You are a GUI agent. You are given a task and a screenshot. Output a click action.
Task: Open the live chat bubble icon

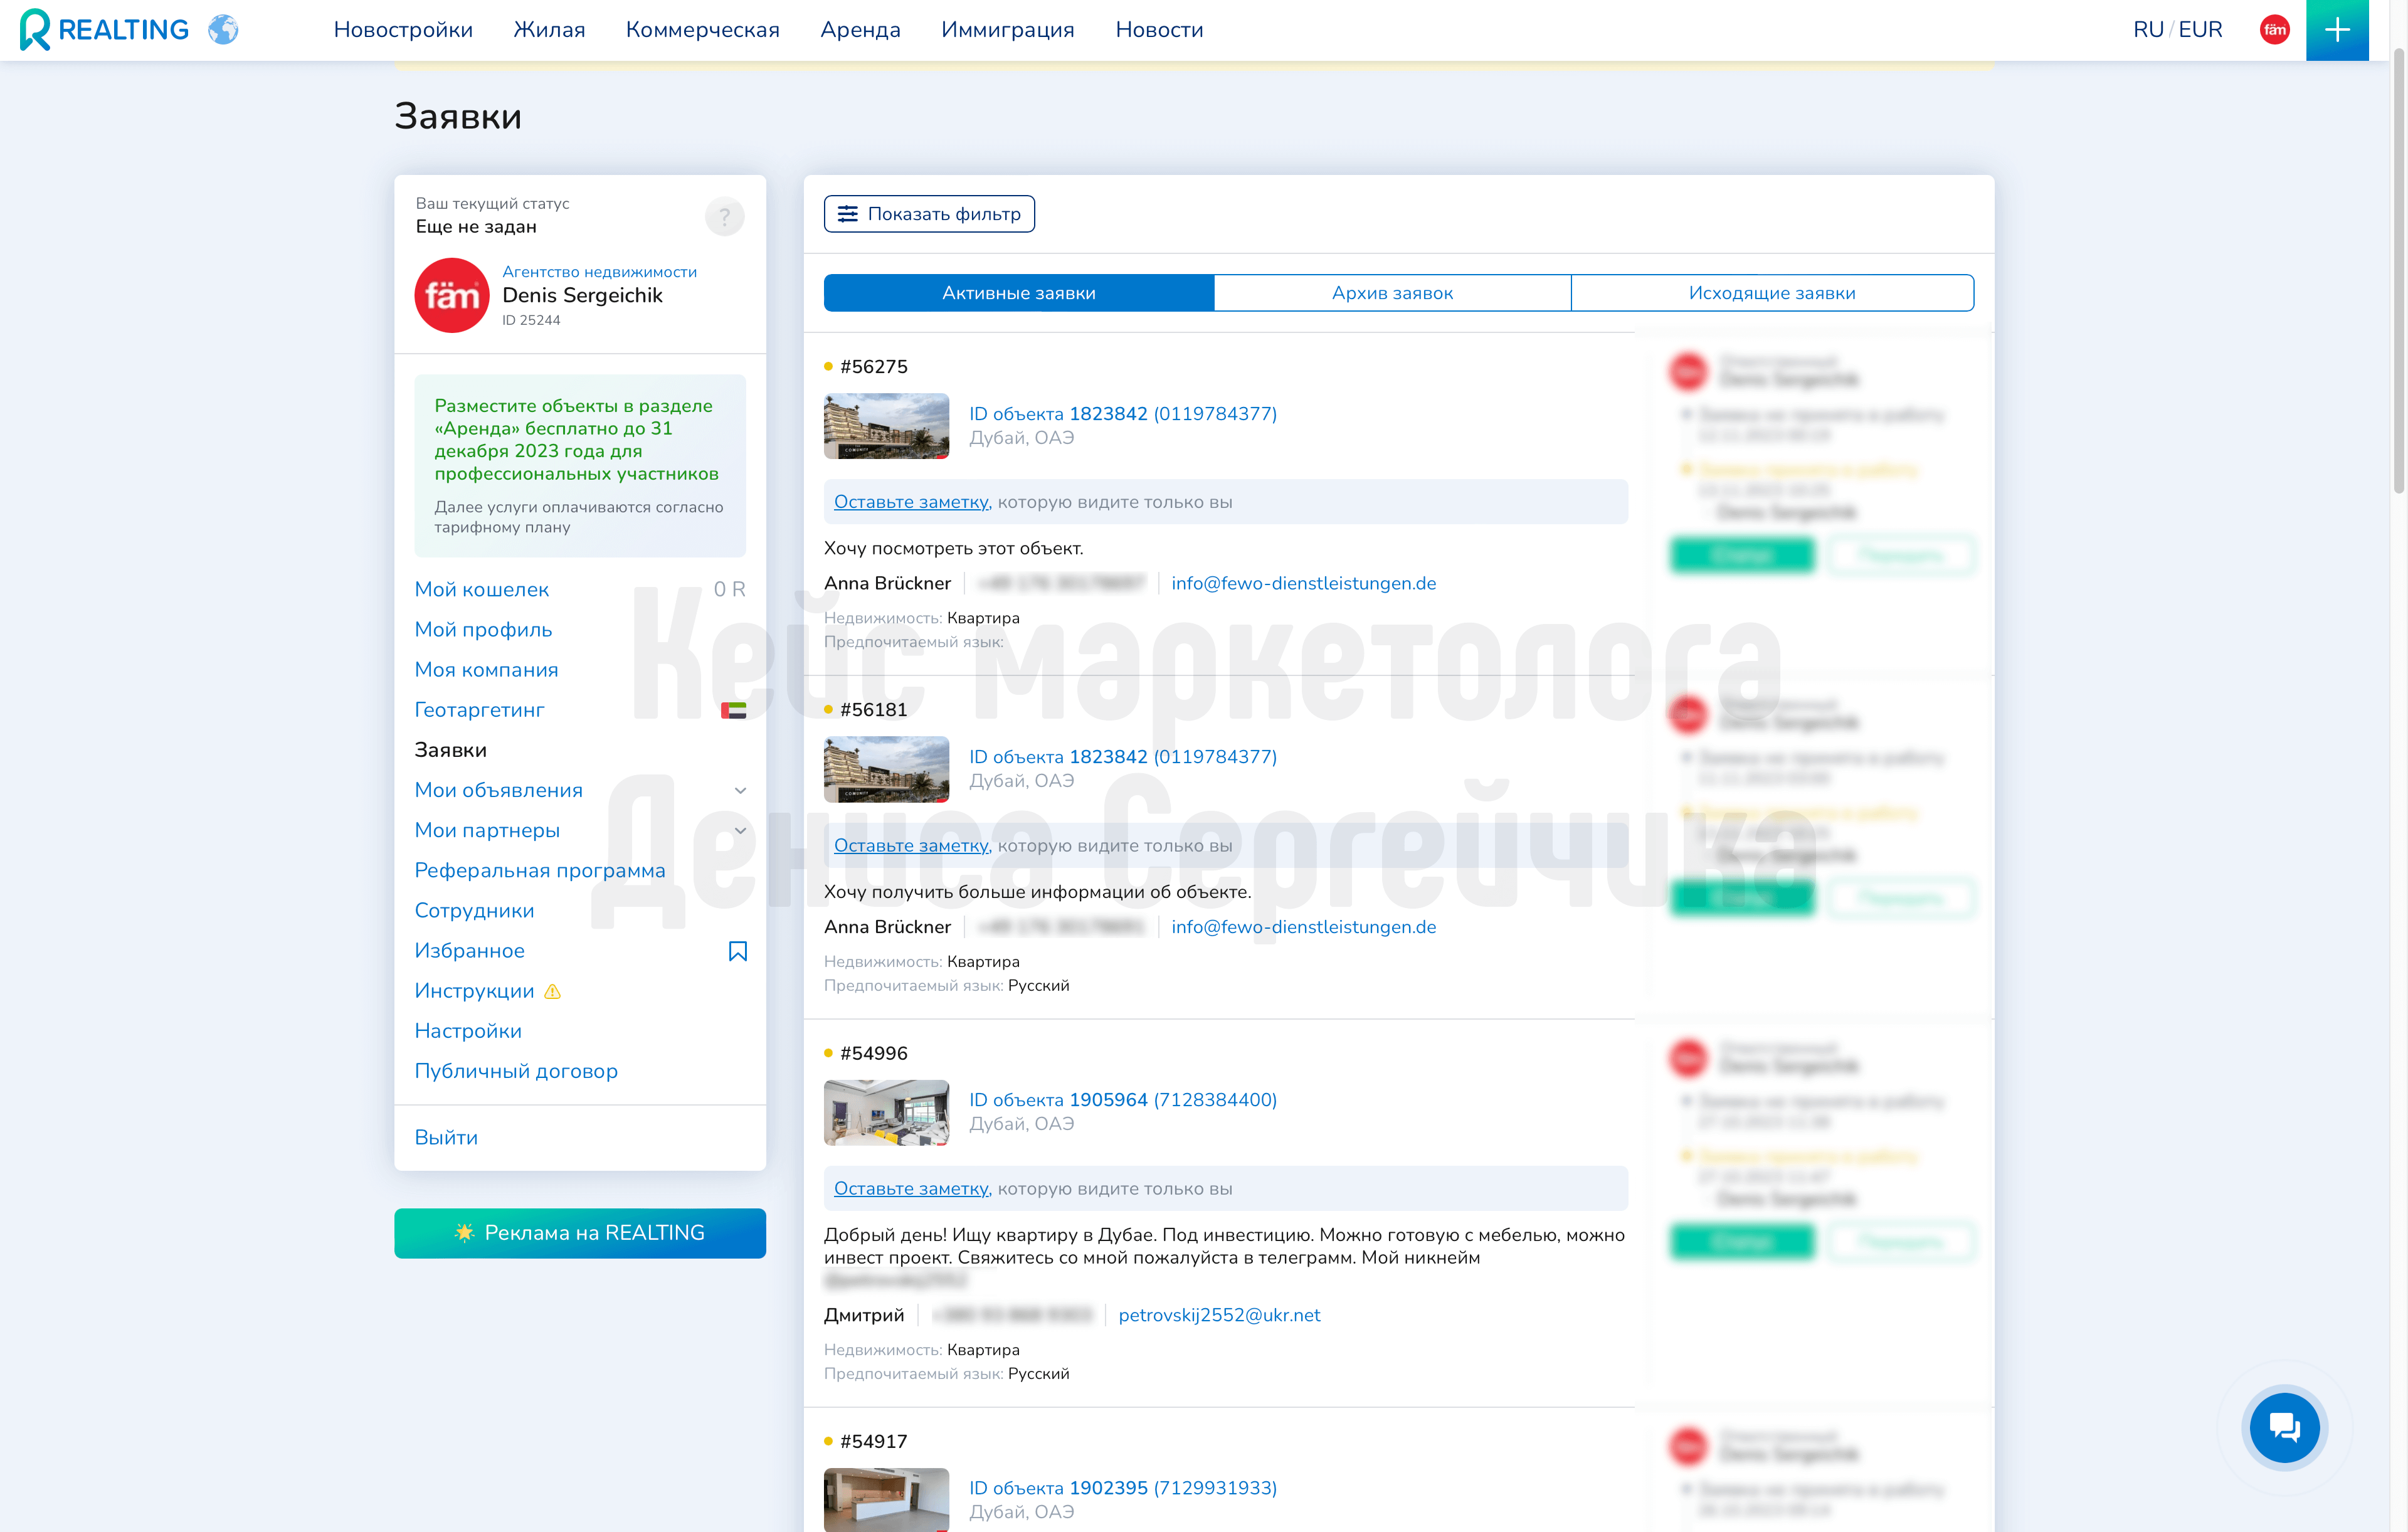coord(2284,1426)
